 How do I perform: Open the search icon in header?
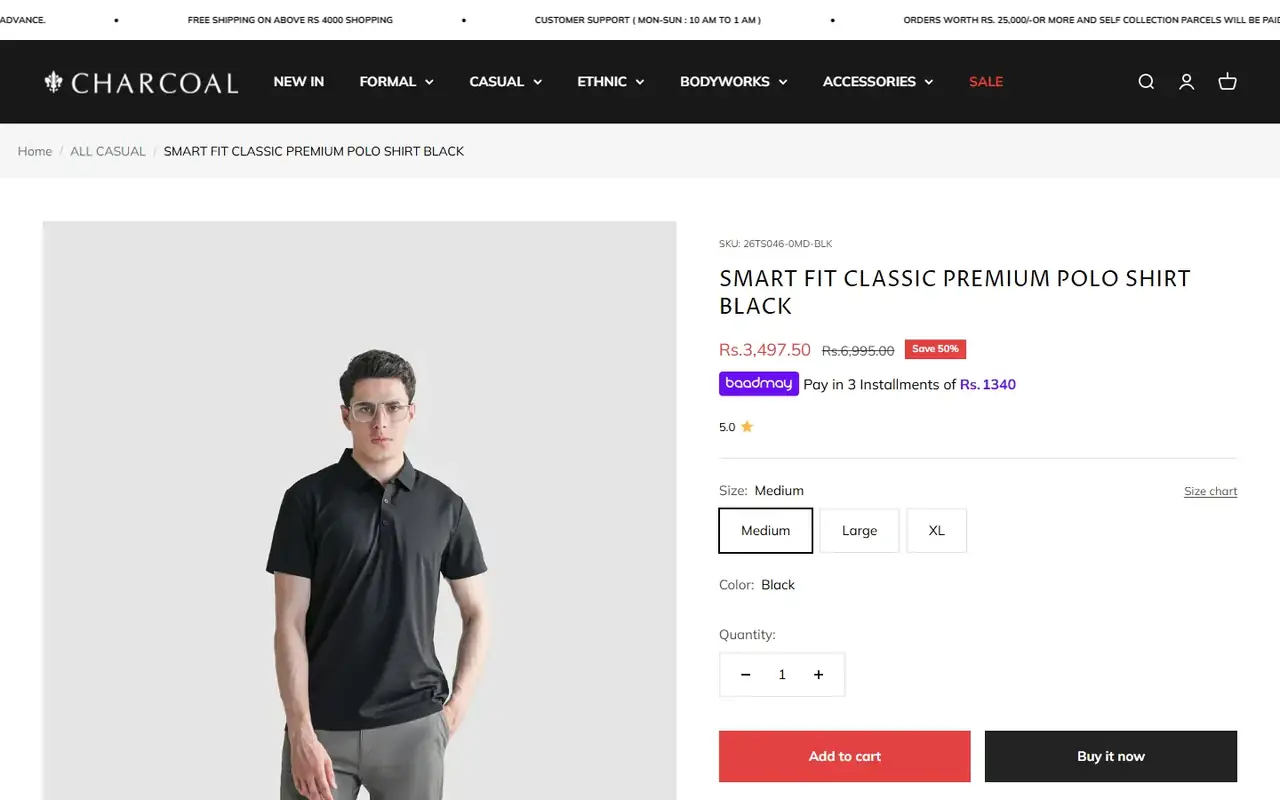click(x=1146, y=82)
